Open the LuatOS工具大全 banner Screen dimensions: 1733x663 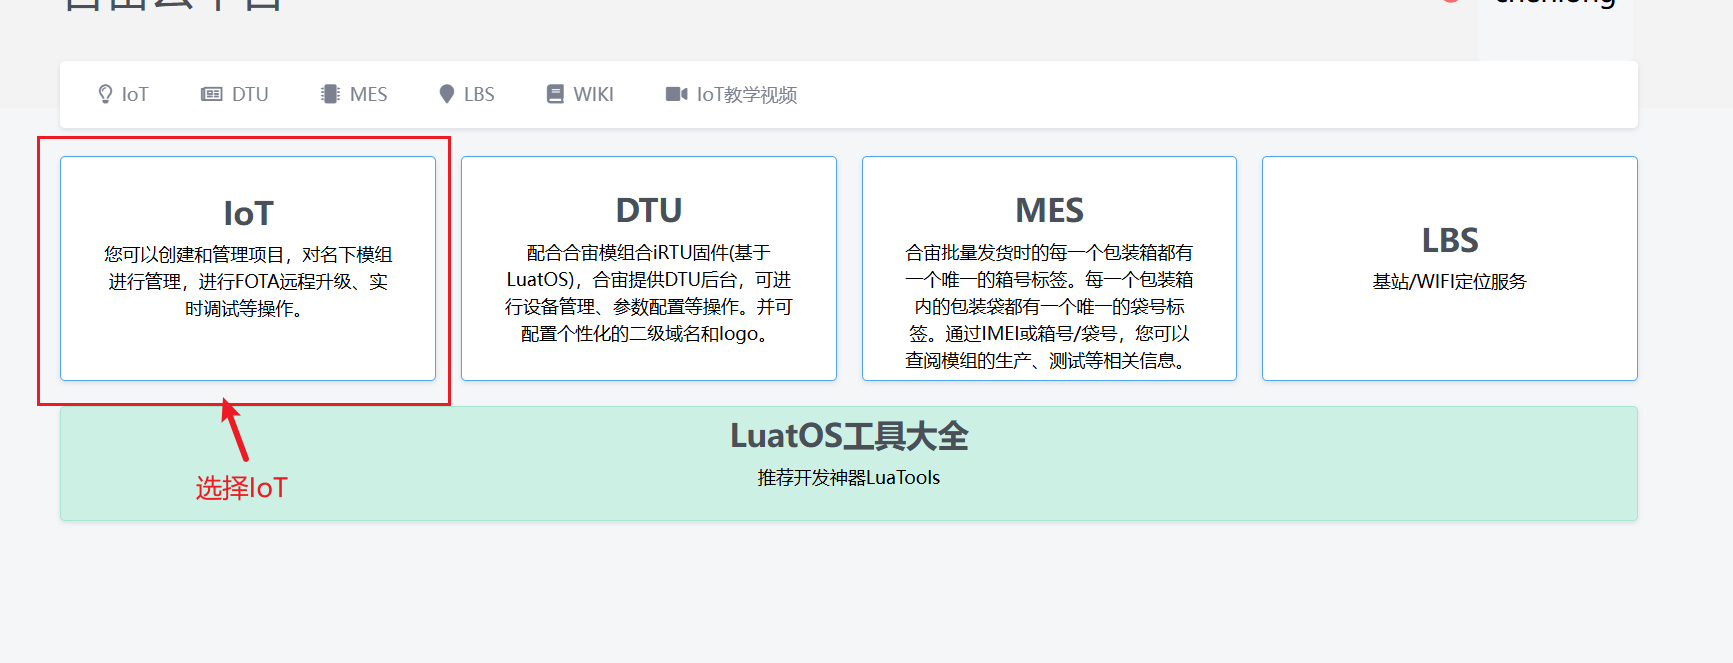(x=849, y=463)
